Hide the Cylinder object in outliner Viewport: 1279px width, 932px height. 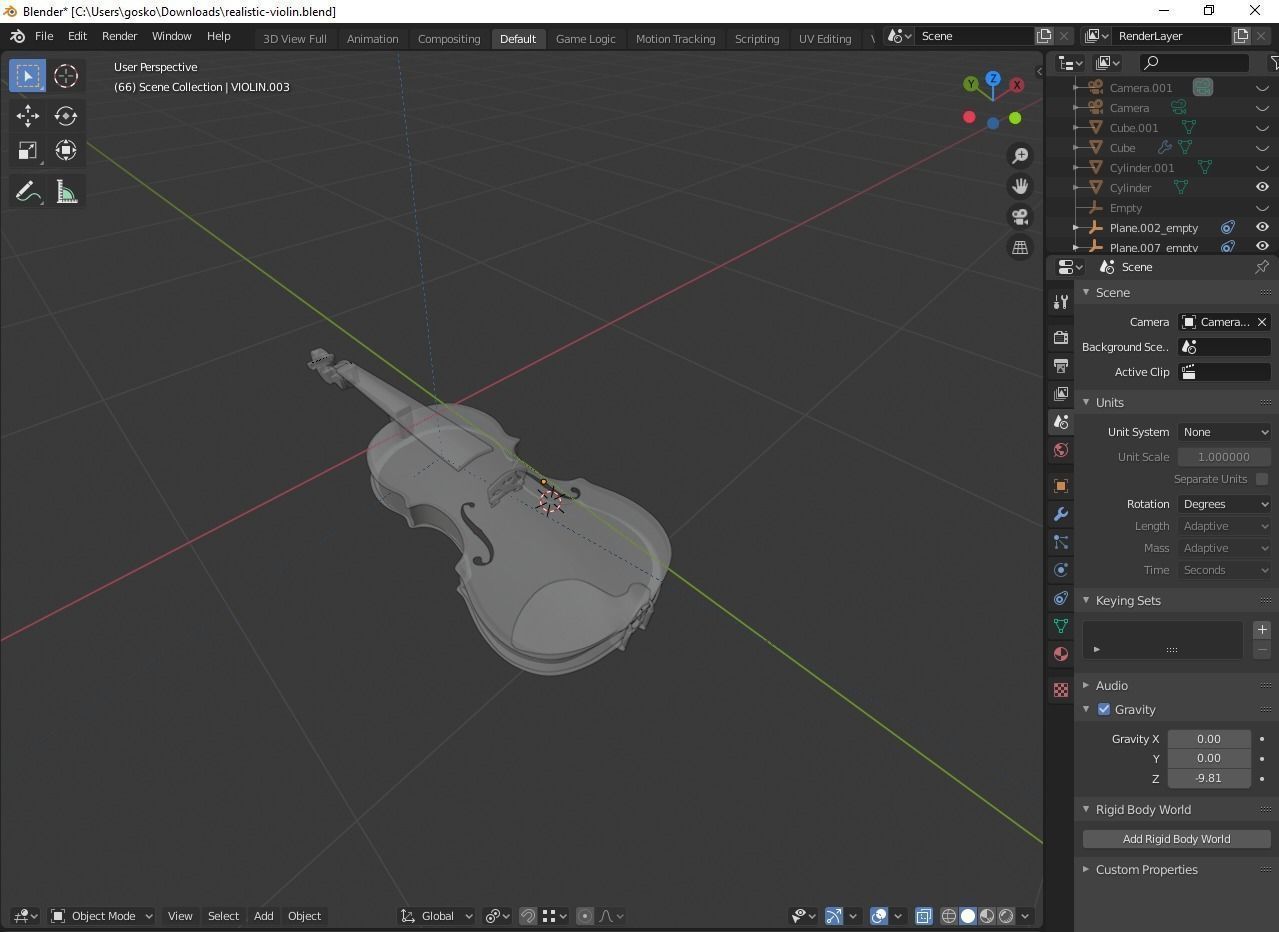1262,187
